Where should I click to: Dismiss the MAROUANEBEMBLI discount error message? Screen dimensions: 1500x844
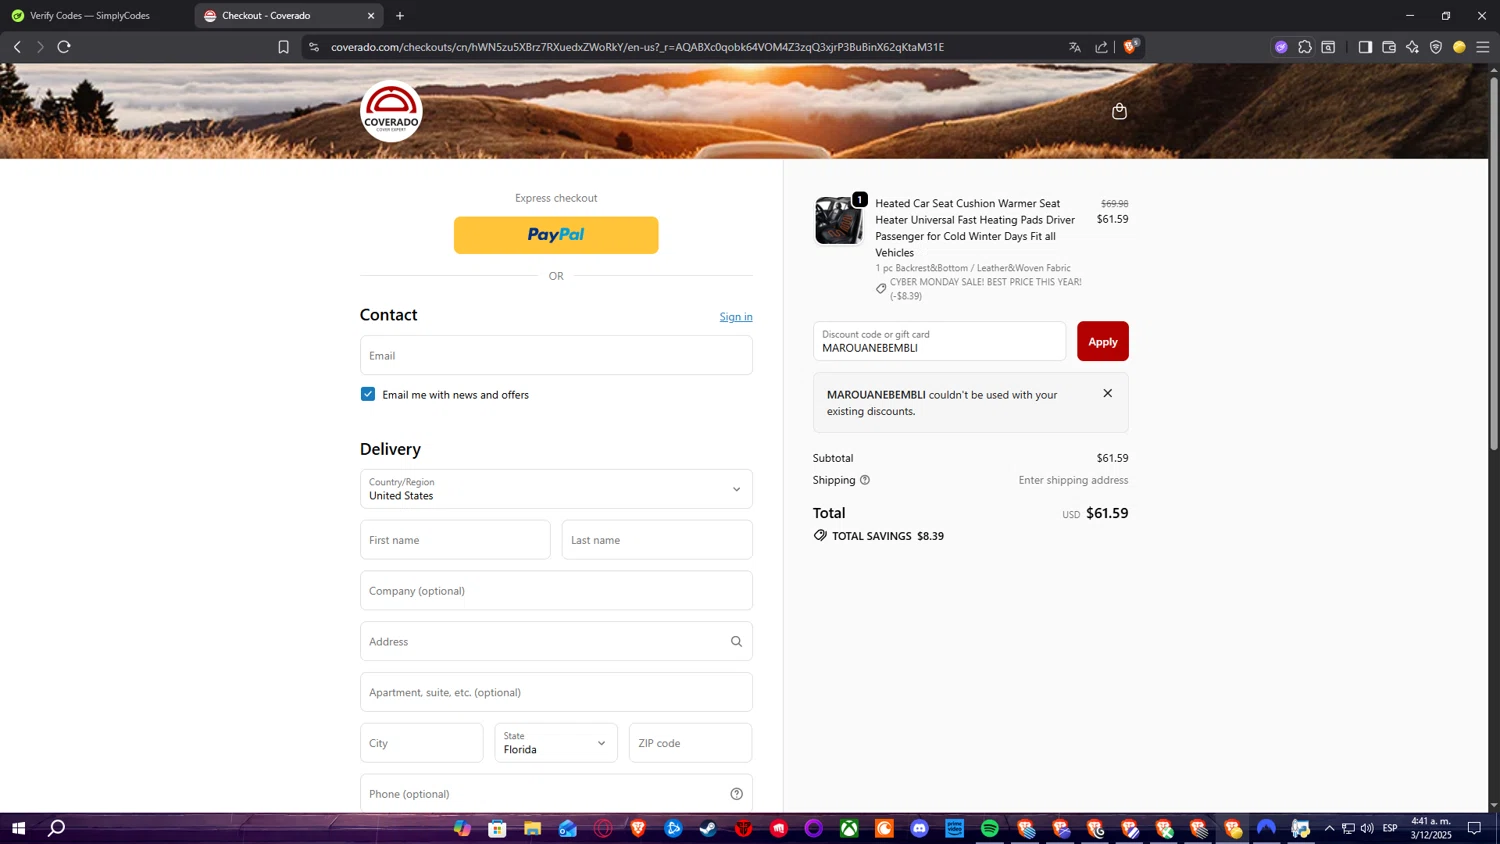[1107, 393]
